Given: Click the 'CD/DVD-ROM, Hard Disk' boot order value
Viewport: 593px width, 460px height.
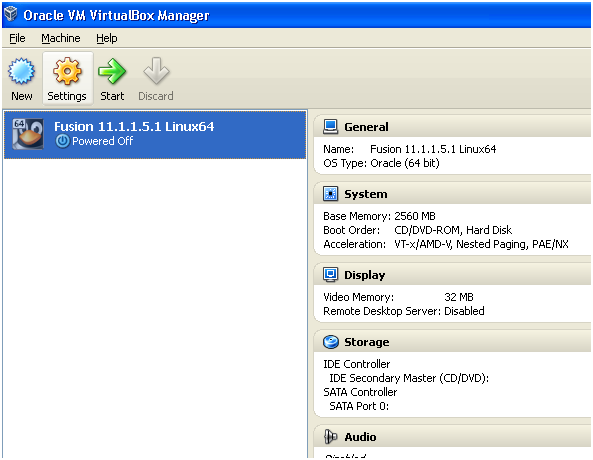Looking at the screenshot, I should (x=453, y=230).
